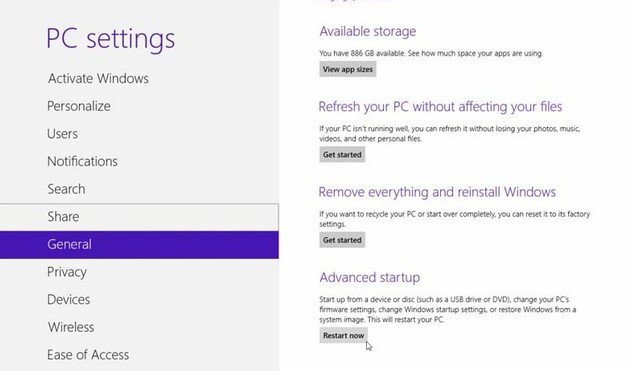Click the Advanced startup heading
Screen dimensions: 633x371
[370, 277]
